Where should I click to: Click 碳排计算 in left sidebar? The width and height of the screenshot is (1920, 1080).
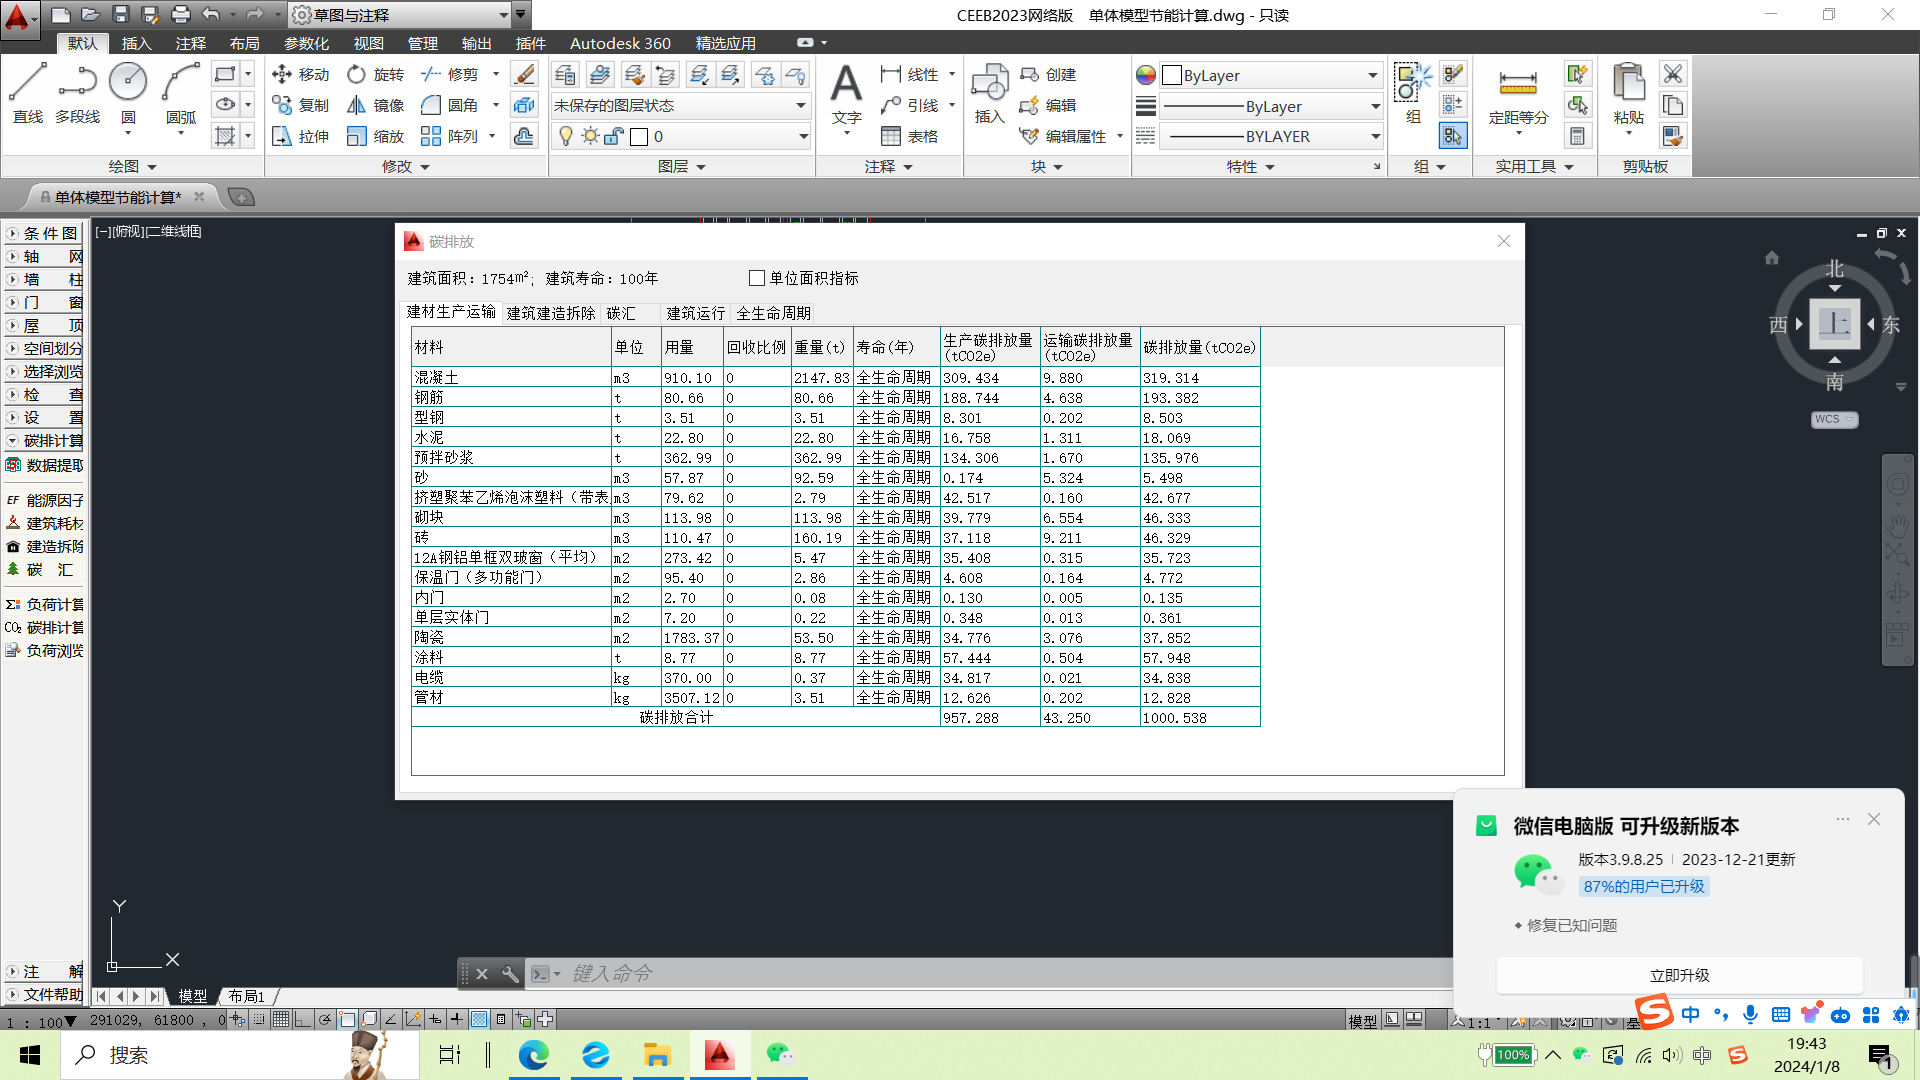tap(55, 628)
